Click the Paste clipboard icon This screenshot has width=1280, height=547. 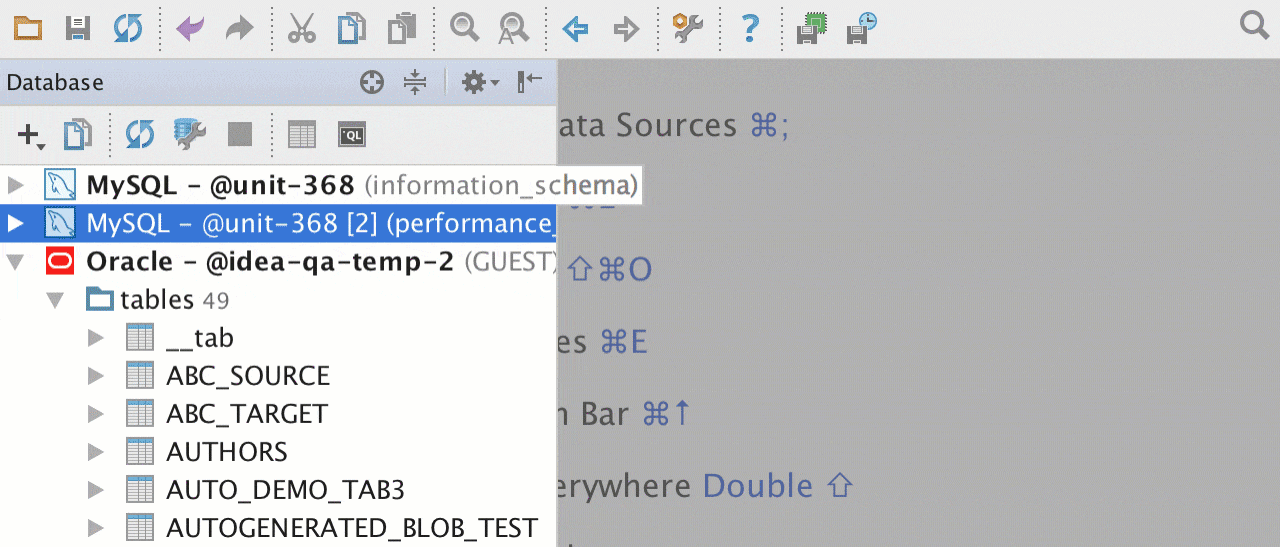402,28
